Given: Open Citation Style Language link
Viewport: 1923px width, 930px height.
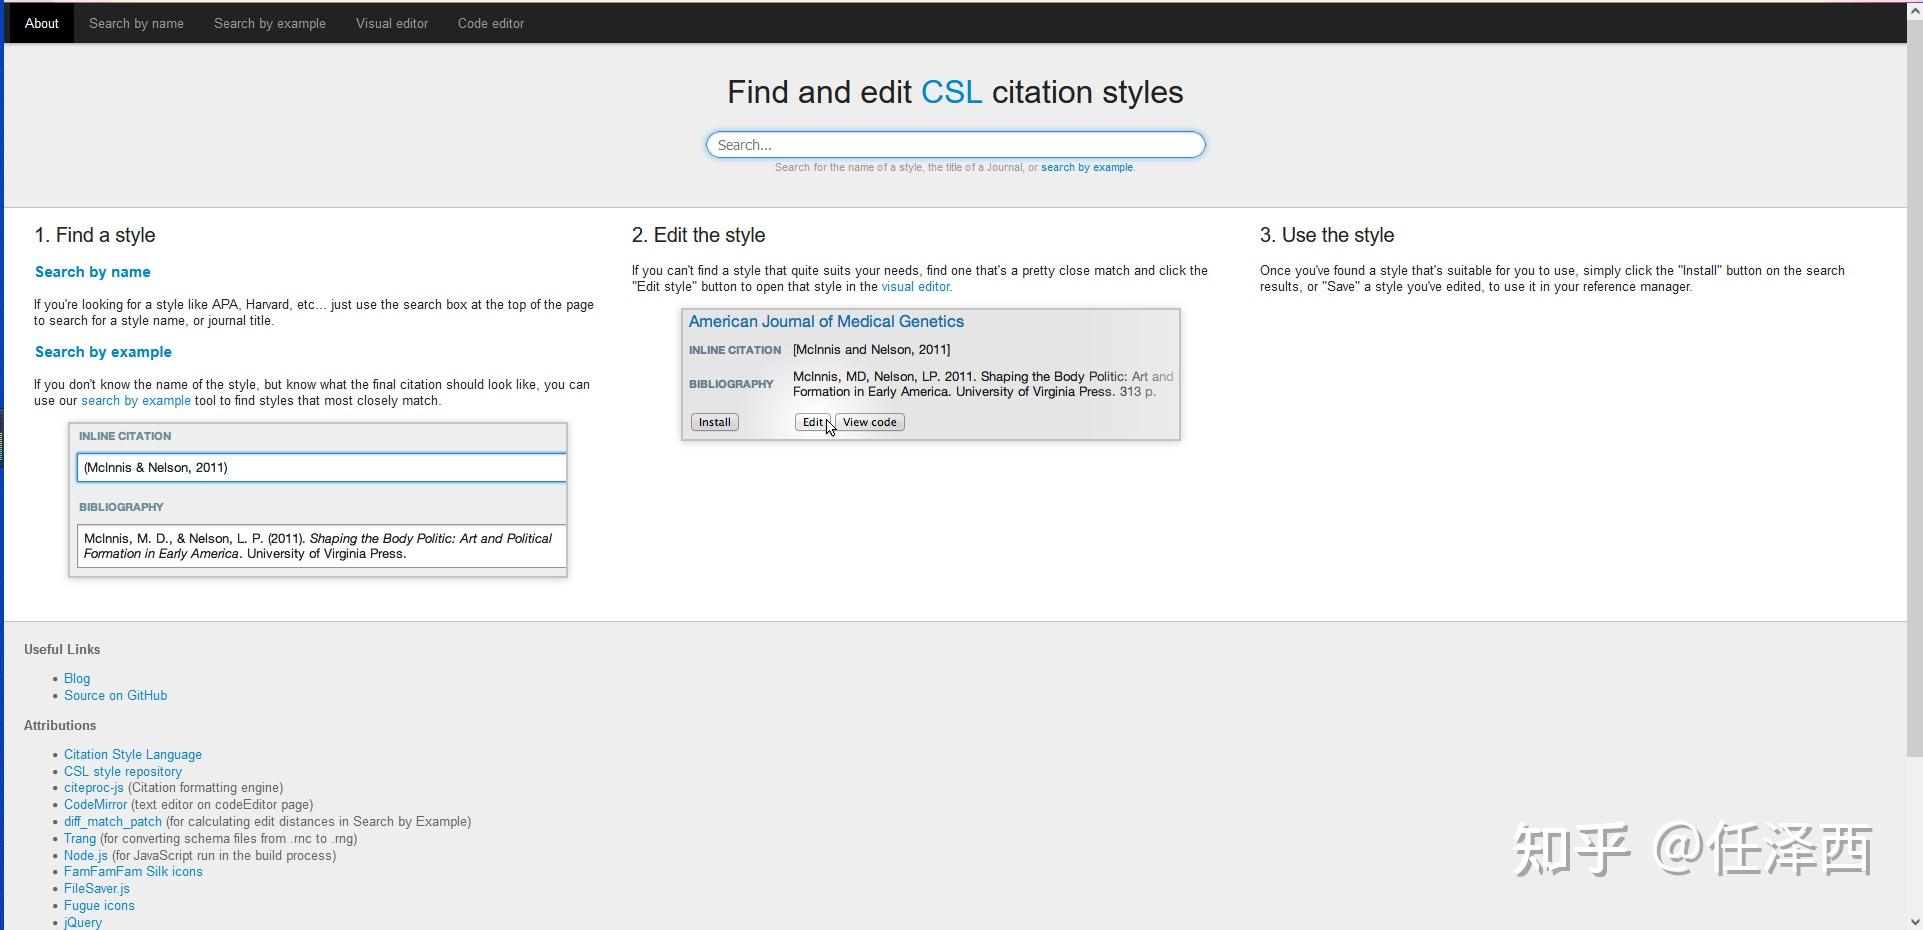Looking at the screenshot, I should pos(133,755).
